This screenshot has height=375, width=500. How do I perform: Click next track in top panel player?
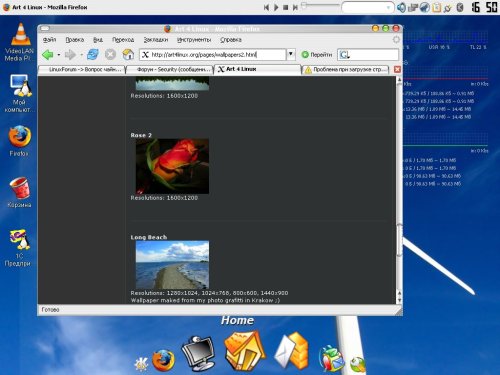[295, 7]
